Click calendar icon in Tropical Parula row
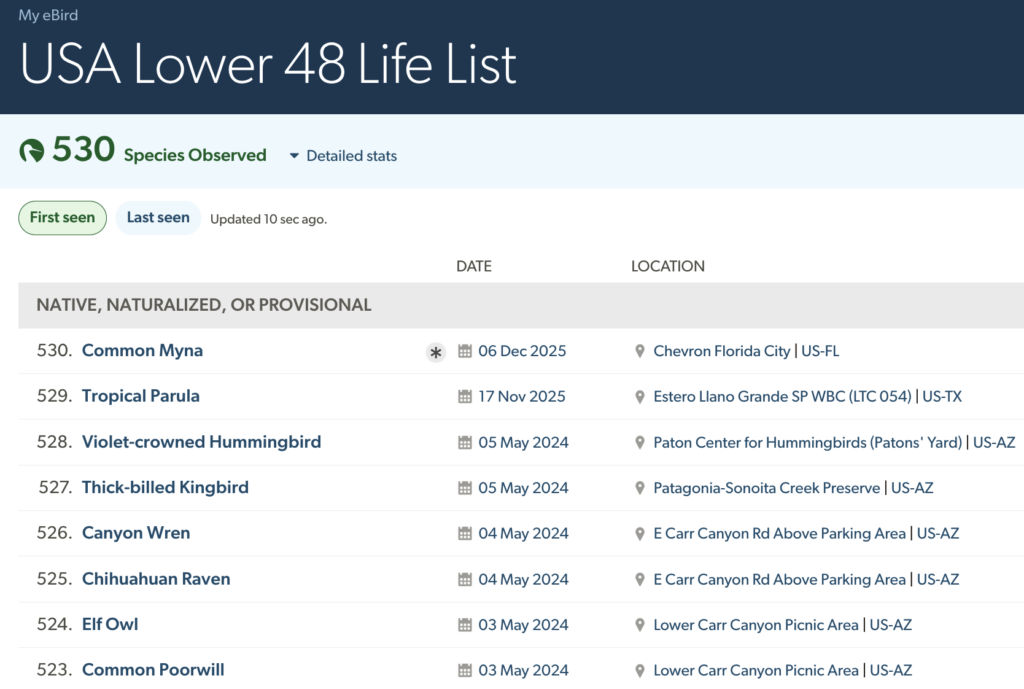This screenshot has width=1024, height=689. tap(464, 397)
